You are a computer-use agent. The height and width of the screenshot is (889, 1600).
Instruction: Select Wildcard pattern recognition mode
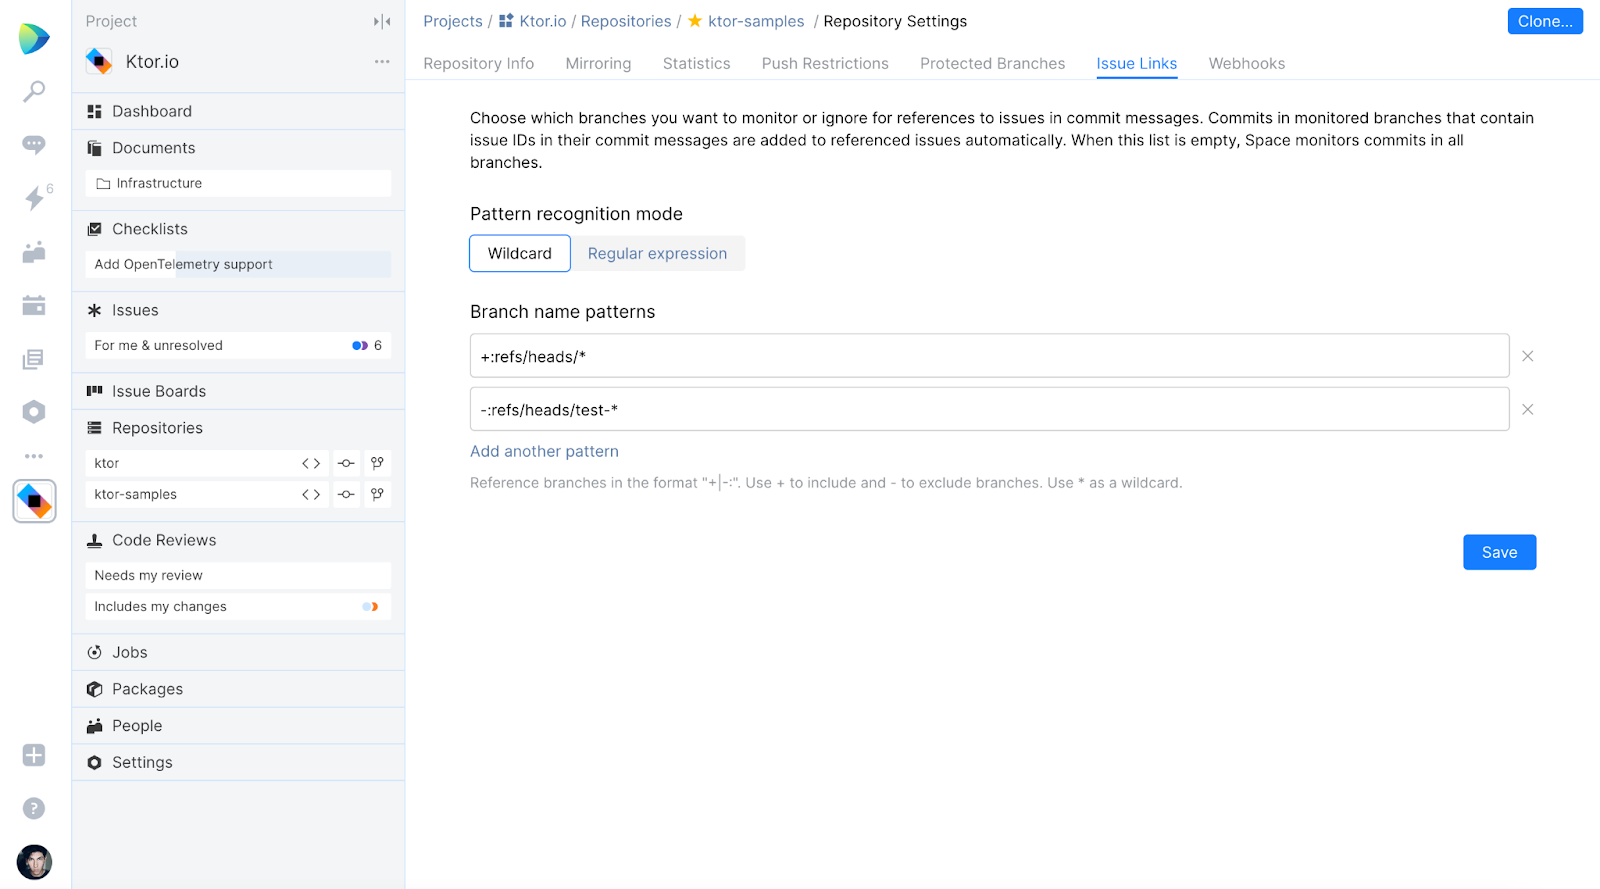point(520,254)
